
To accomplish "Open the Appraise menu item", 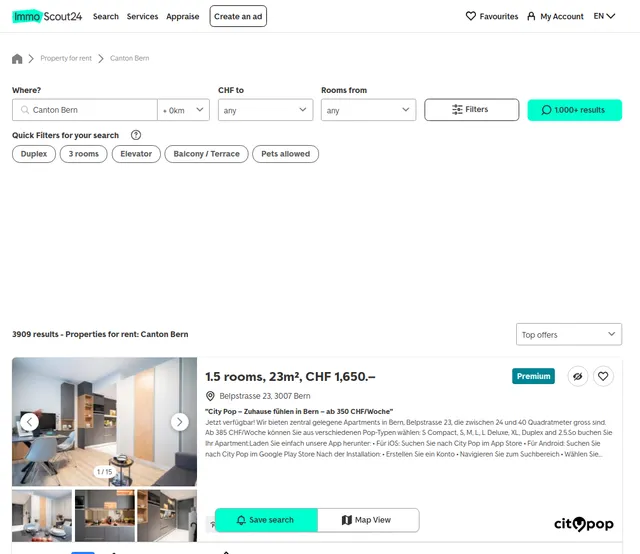I will [182, 16].
